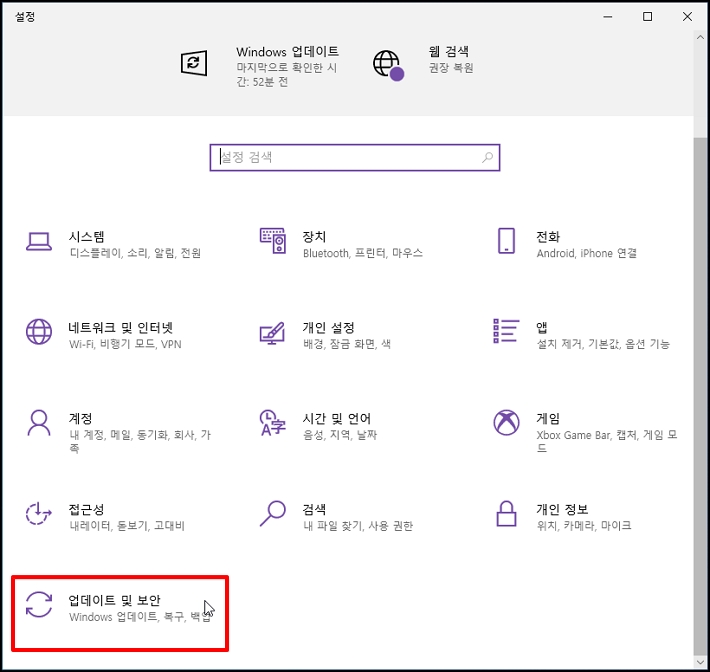Click 음성, 지역, 날짜 description
This screenshot has height=672, width=710.
click(340, 435)
